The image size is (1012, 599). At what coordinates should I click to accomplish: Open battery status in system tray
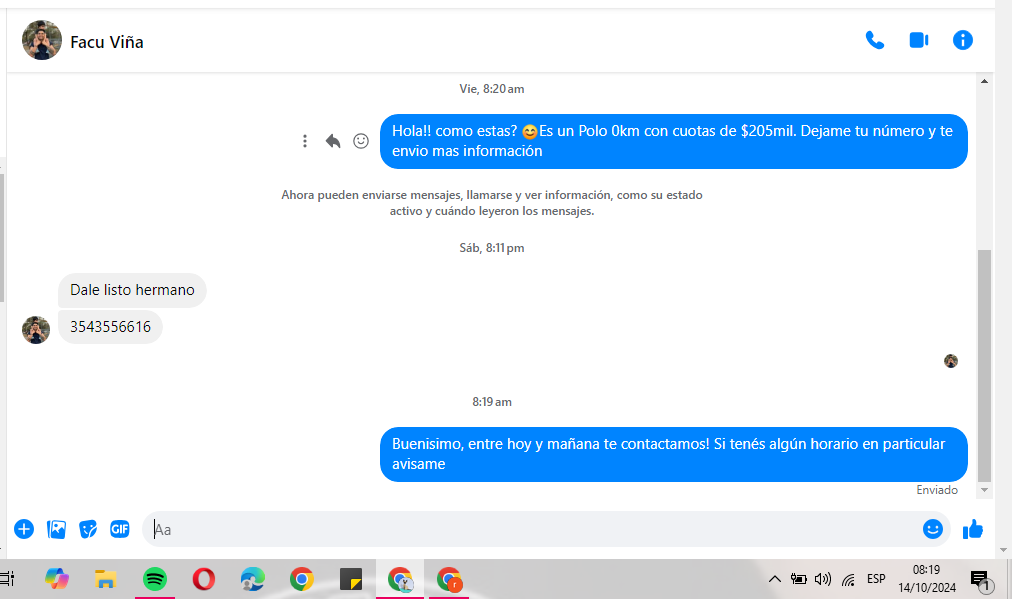tap(798, 579)
